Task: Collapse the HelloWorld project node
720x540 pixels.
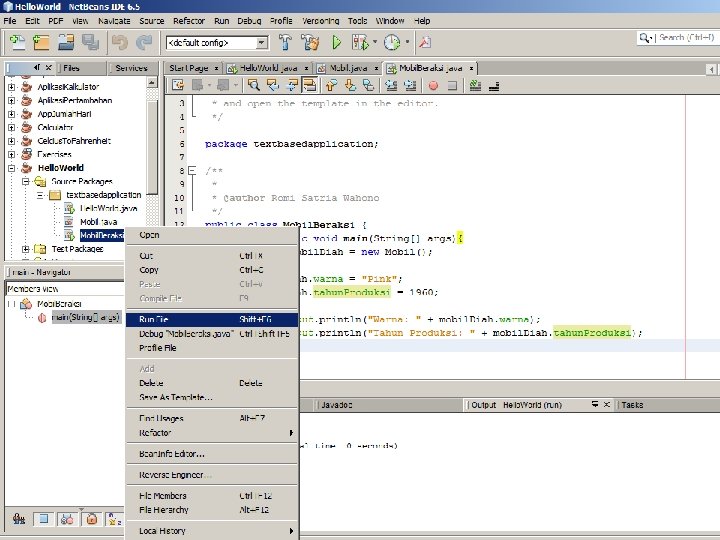Action: [x=12, y=168]
